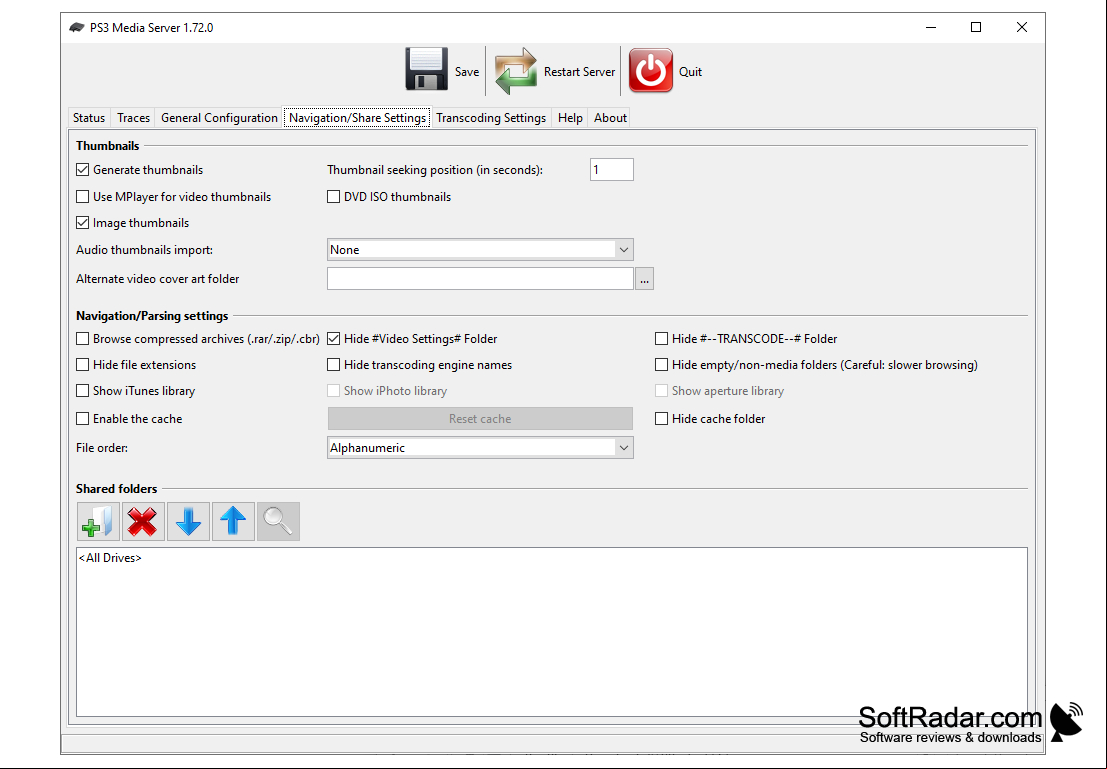The image size is (1107, 769).
Task: Select Navigation/Share Settings tab
Action: click(x=357, y=117)
